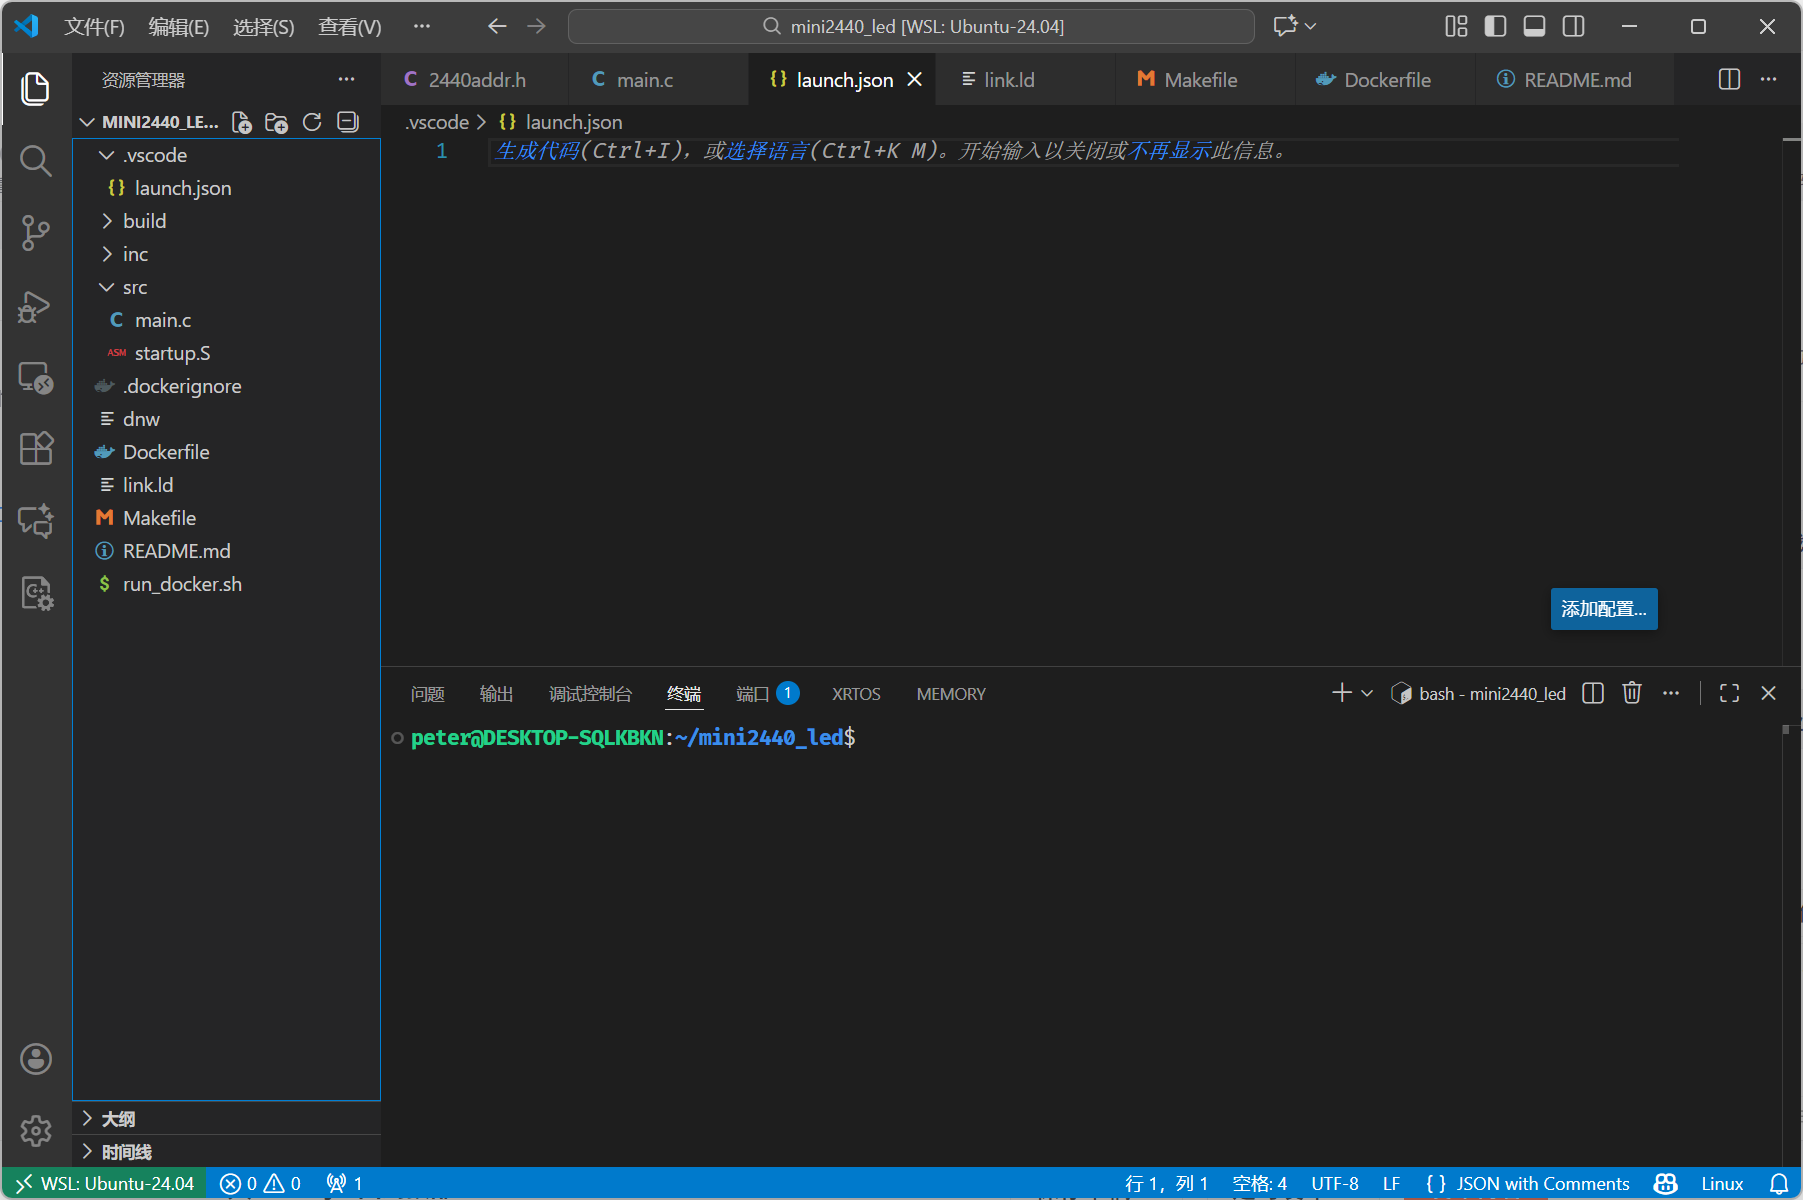Viewport: 1803px width, 1200px height.
Task: Collapse all folders in the explorer
Action: click(347, 121)
